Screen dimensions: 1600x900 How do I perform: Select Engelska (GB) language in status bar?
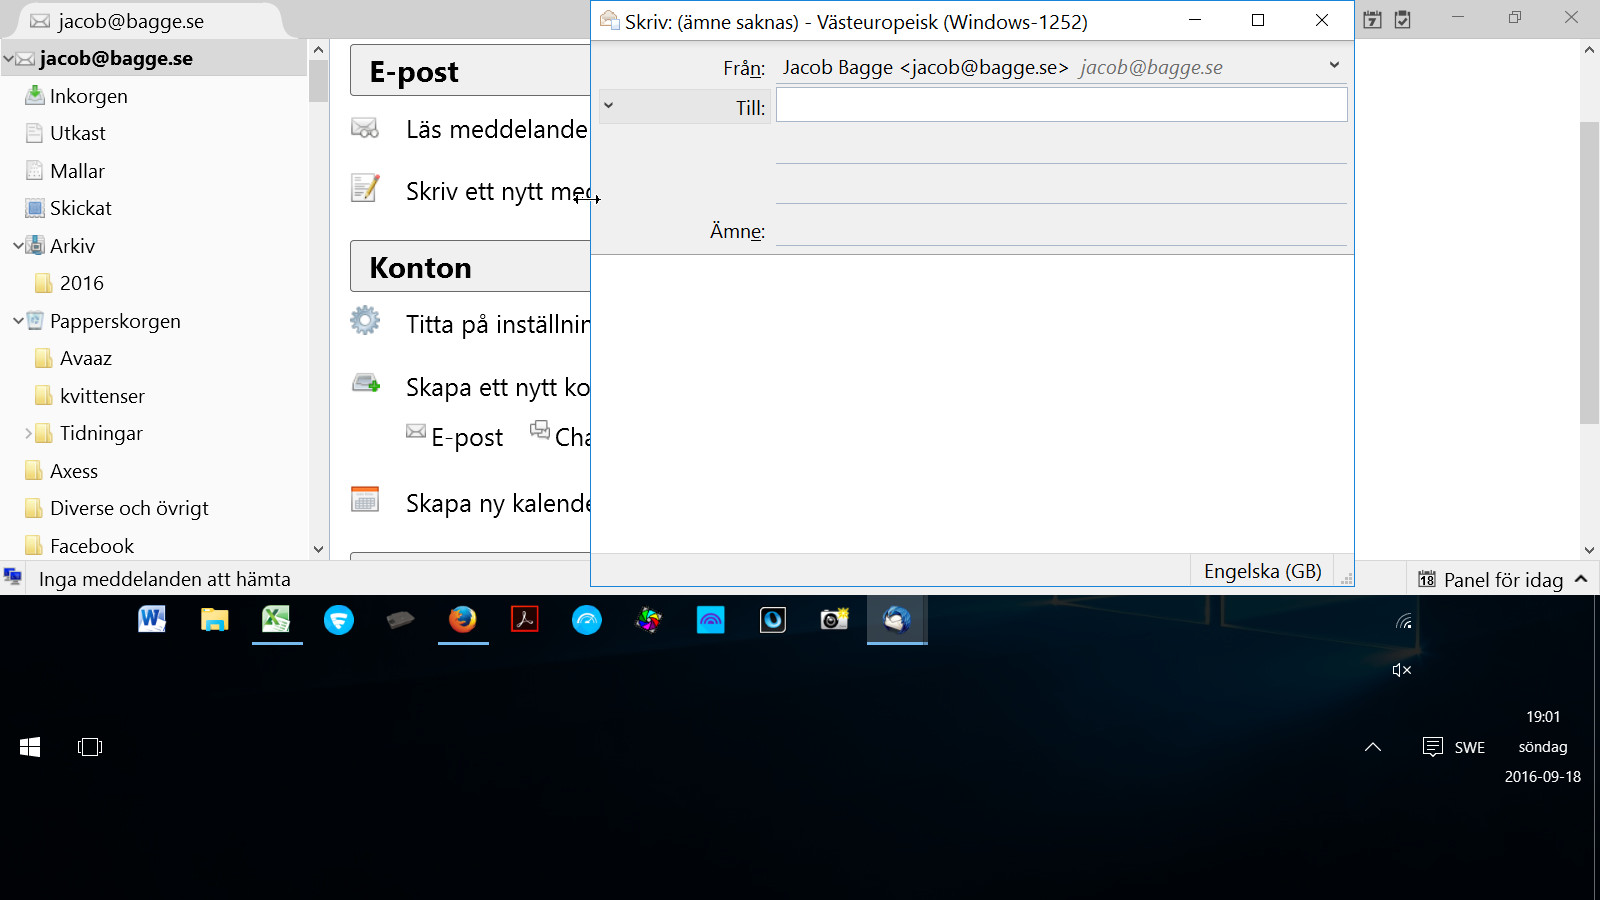tap(1262, 571)
